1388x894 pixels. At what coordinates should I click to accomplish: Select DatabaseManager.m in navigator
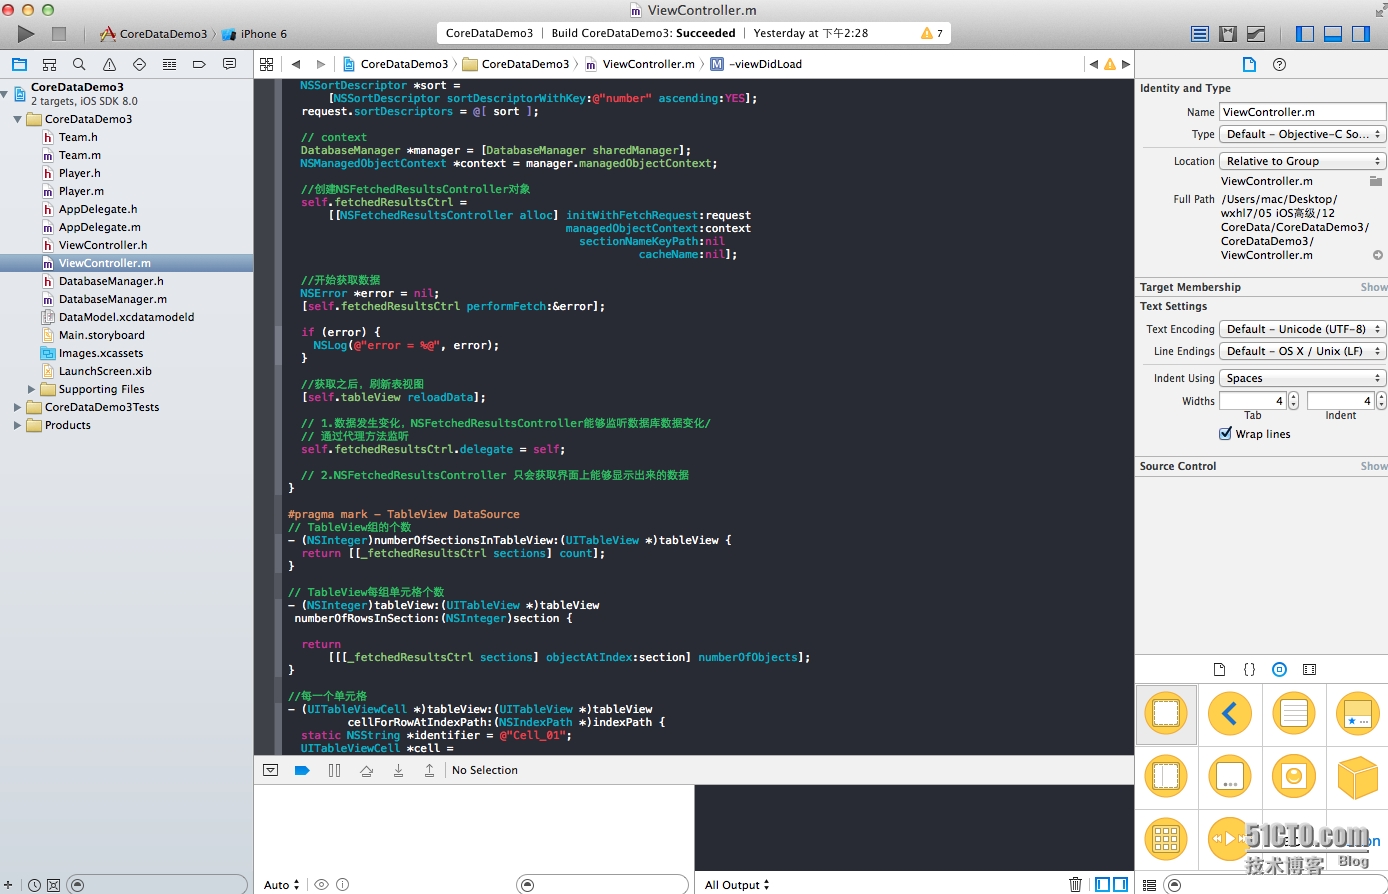click(x=113, y=299)
